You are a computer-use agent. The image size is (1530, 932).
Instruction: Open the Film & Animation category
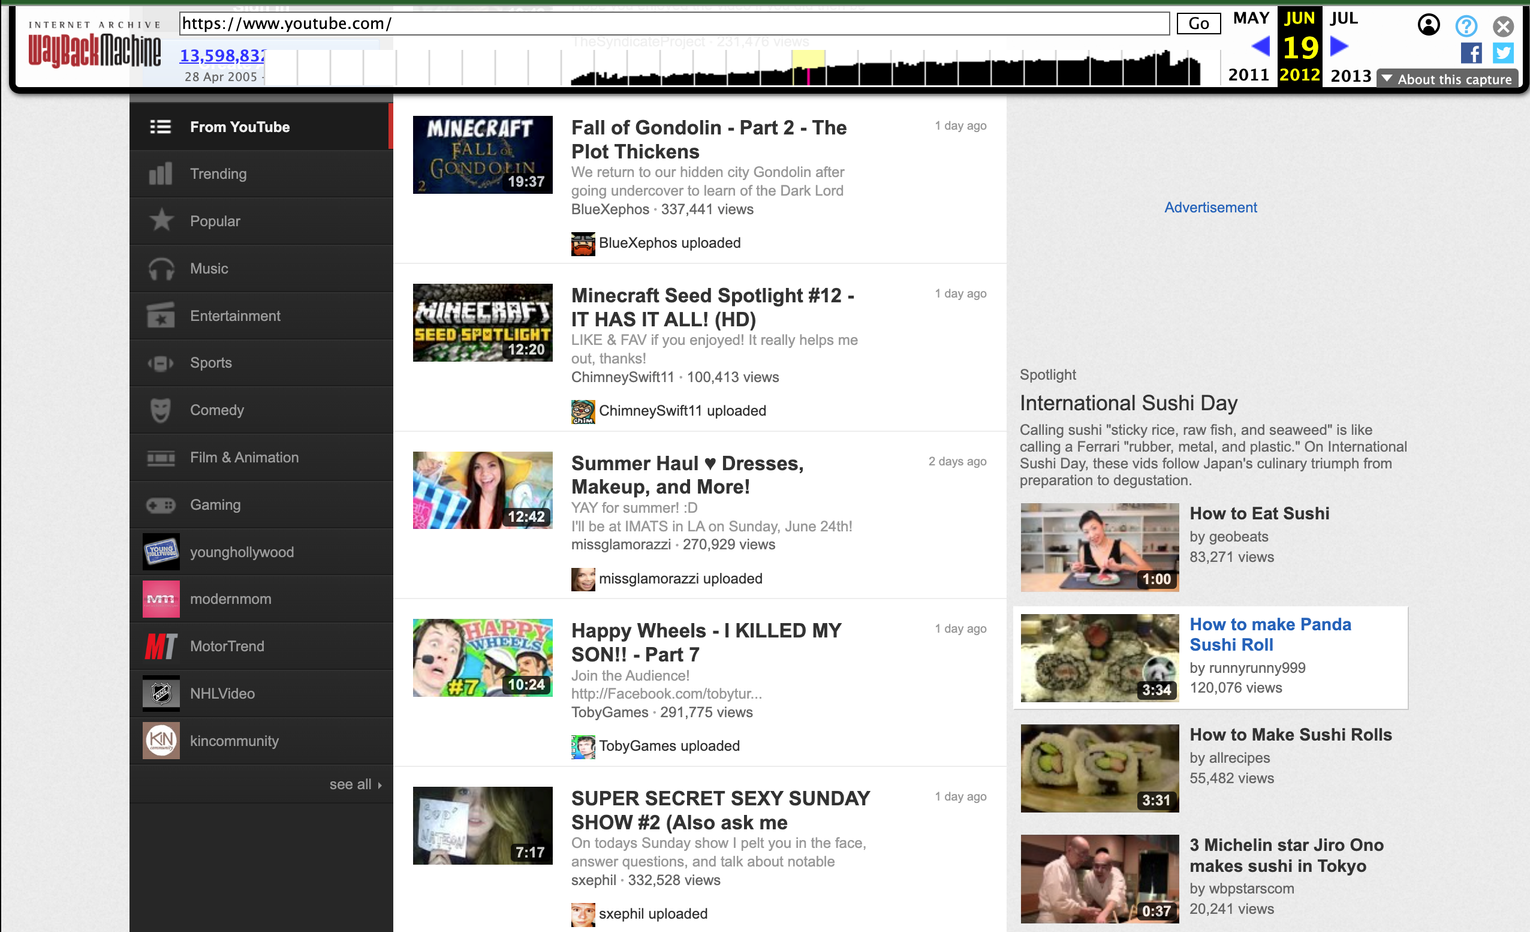(244, 457)
